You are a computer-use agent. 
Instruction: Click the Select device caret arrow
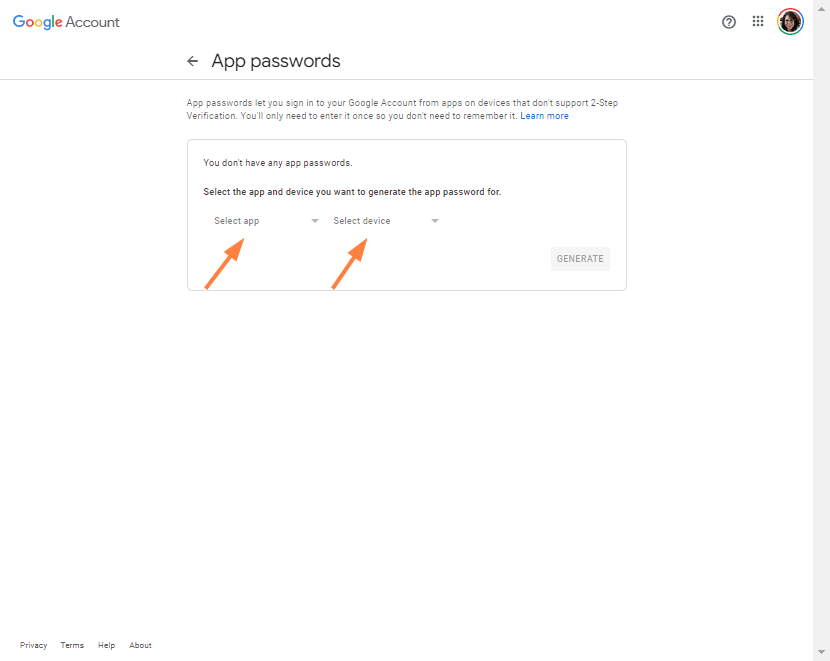pyautogui.click(x=435, y=221)
